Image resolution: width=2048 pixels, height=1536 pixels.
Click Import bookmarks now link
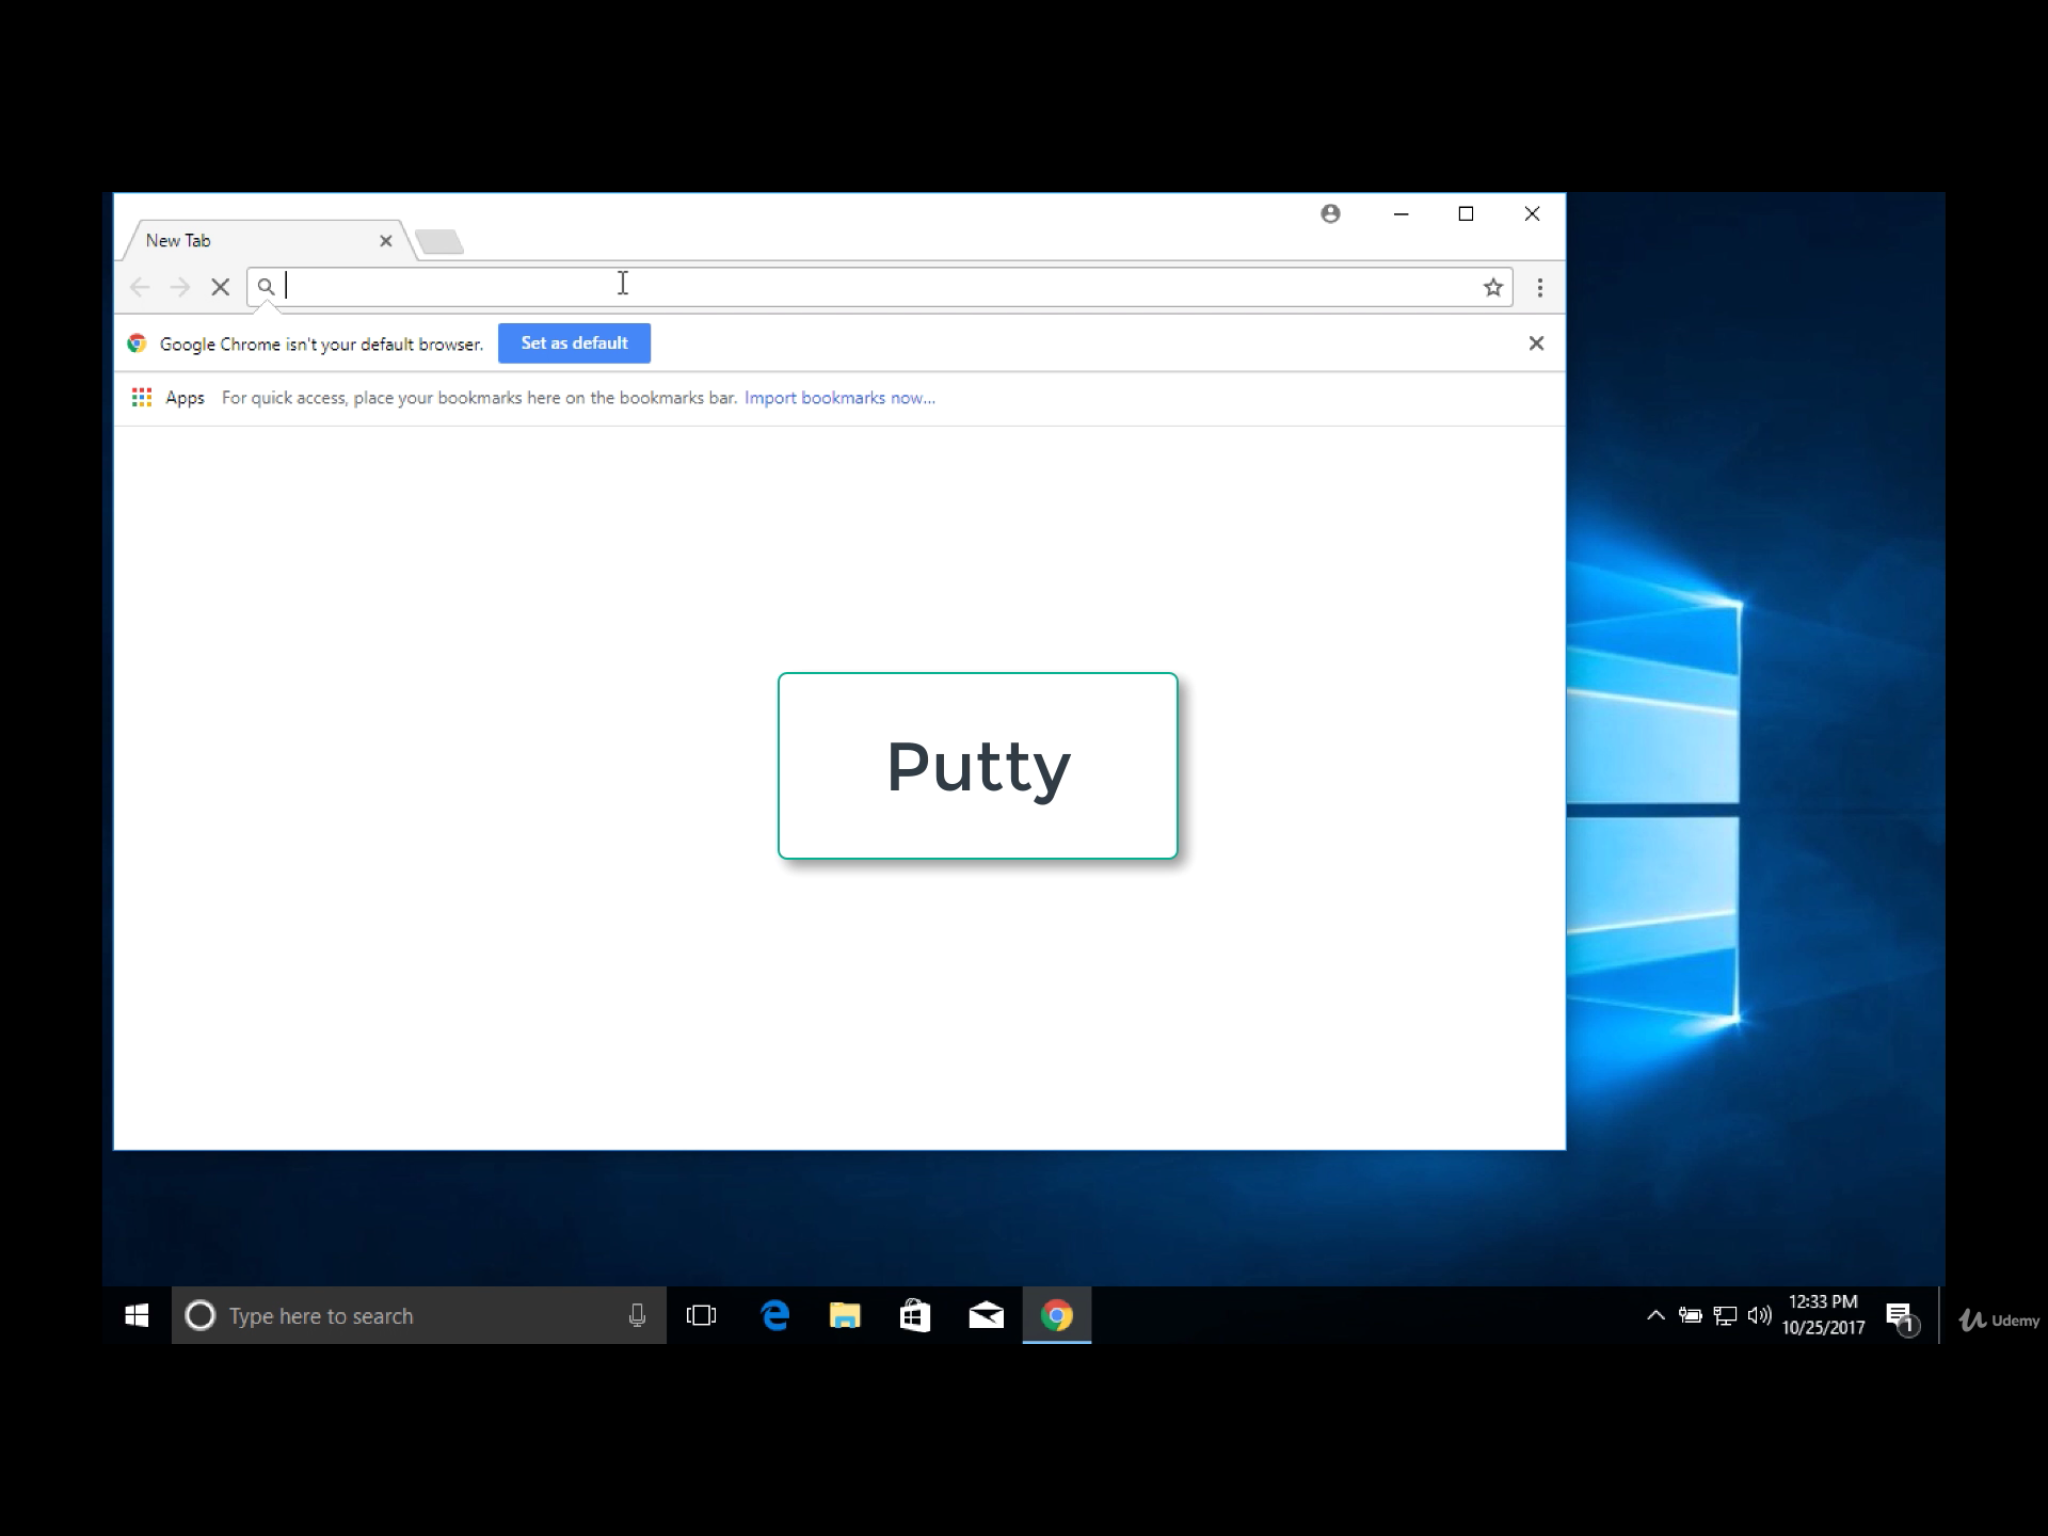click(840, 398)
